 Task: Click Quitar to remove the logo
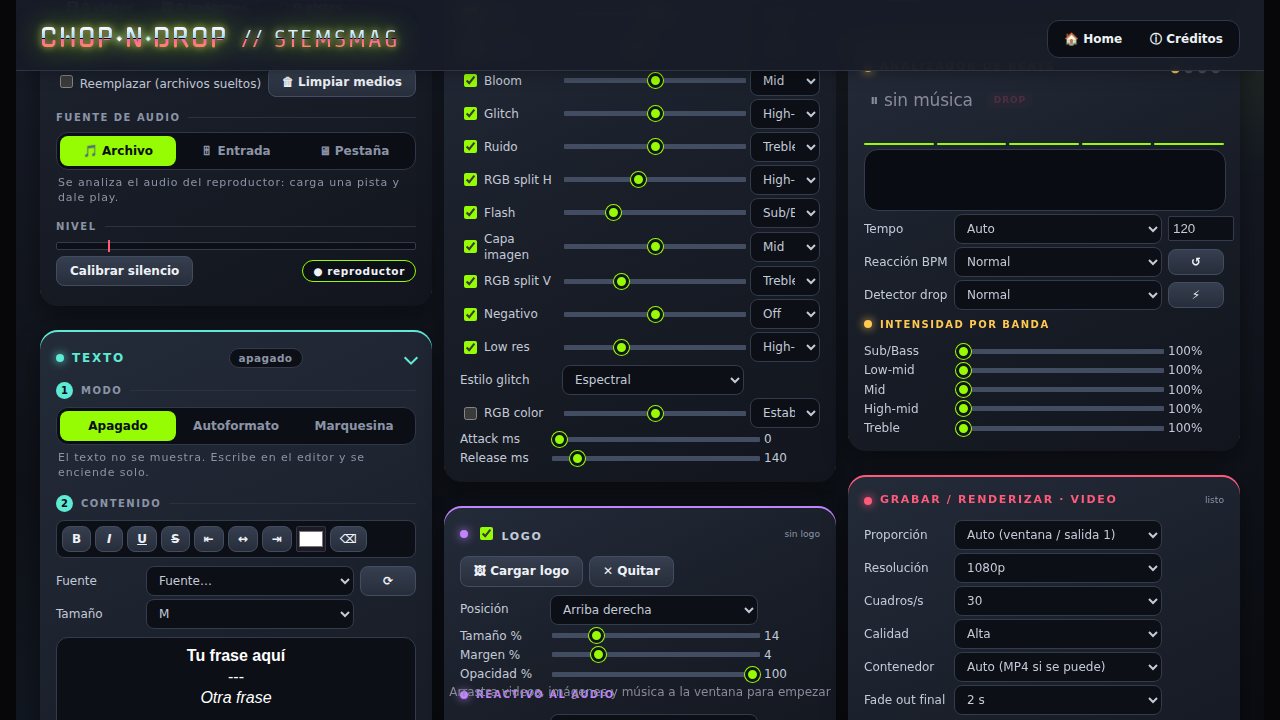[x=631, y=571]
